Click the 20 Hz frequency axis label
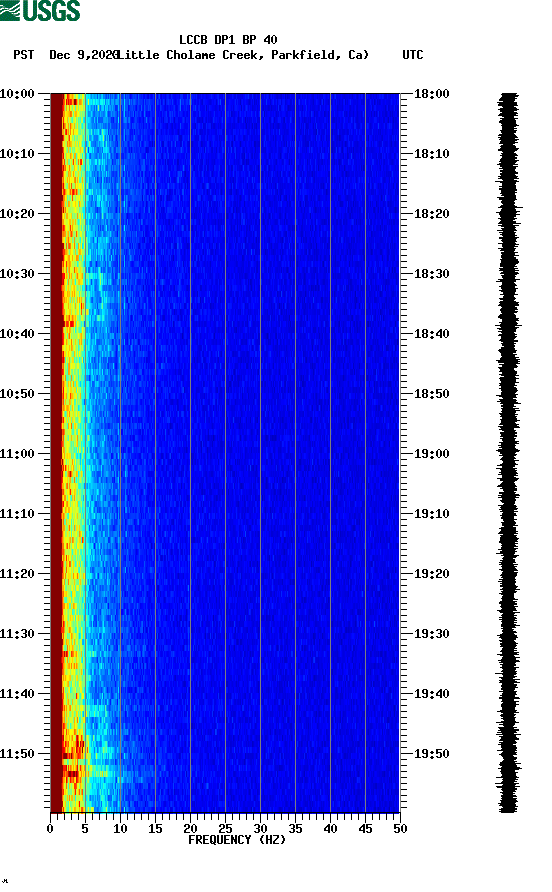Image resolution: width=552 pixels, height=892 pixels. (190, 829)
